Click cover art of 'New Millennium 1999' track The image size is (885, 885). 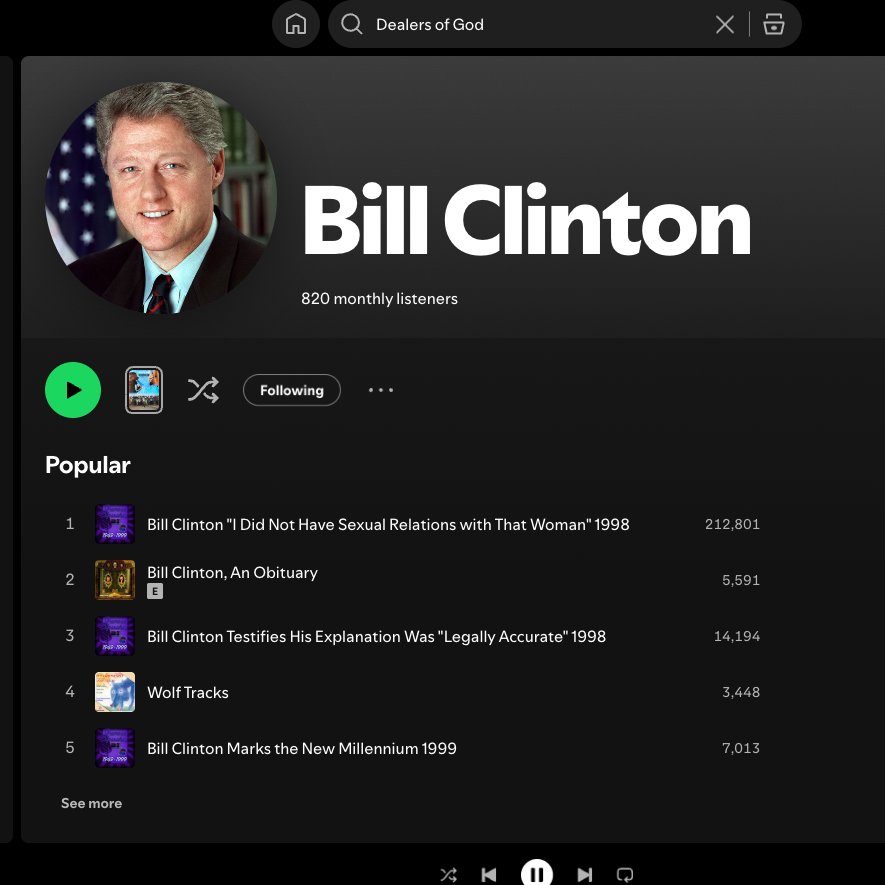pos(115,748)
